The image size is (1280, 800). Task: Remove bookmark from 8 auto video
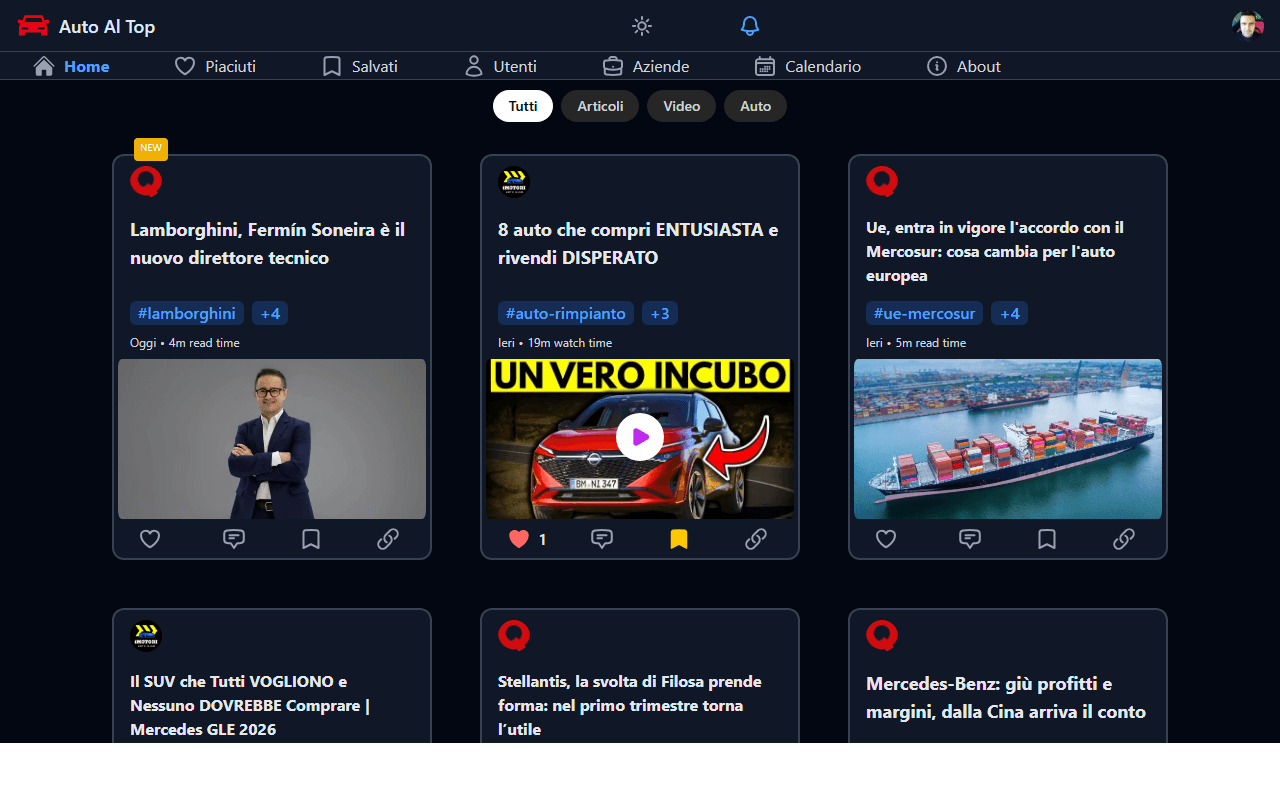[679, 539]
